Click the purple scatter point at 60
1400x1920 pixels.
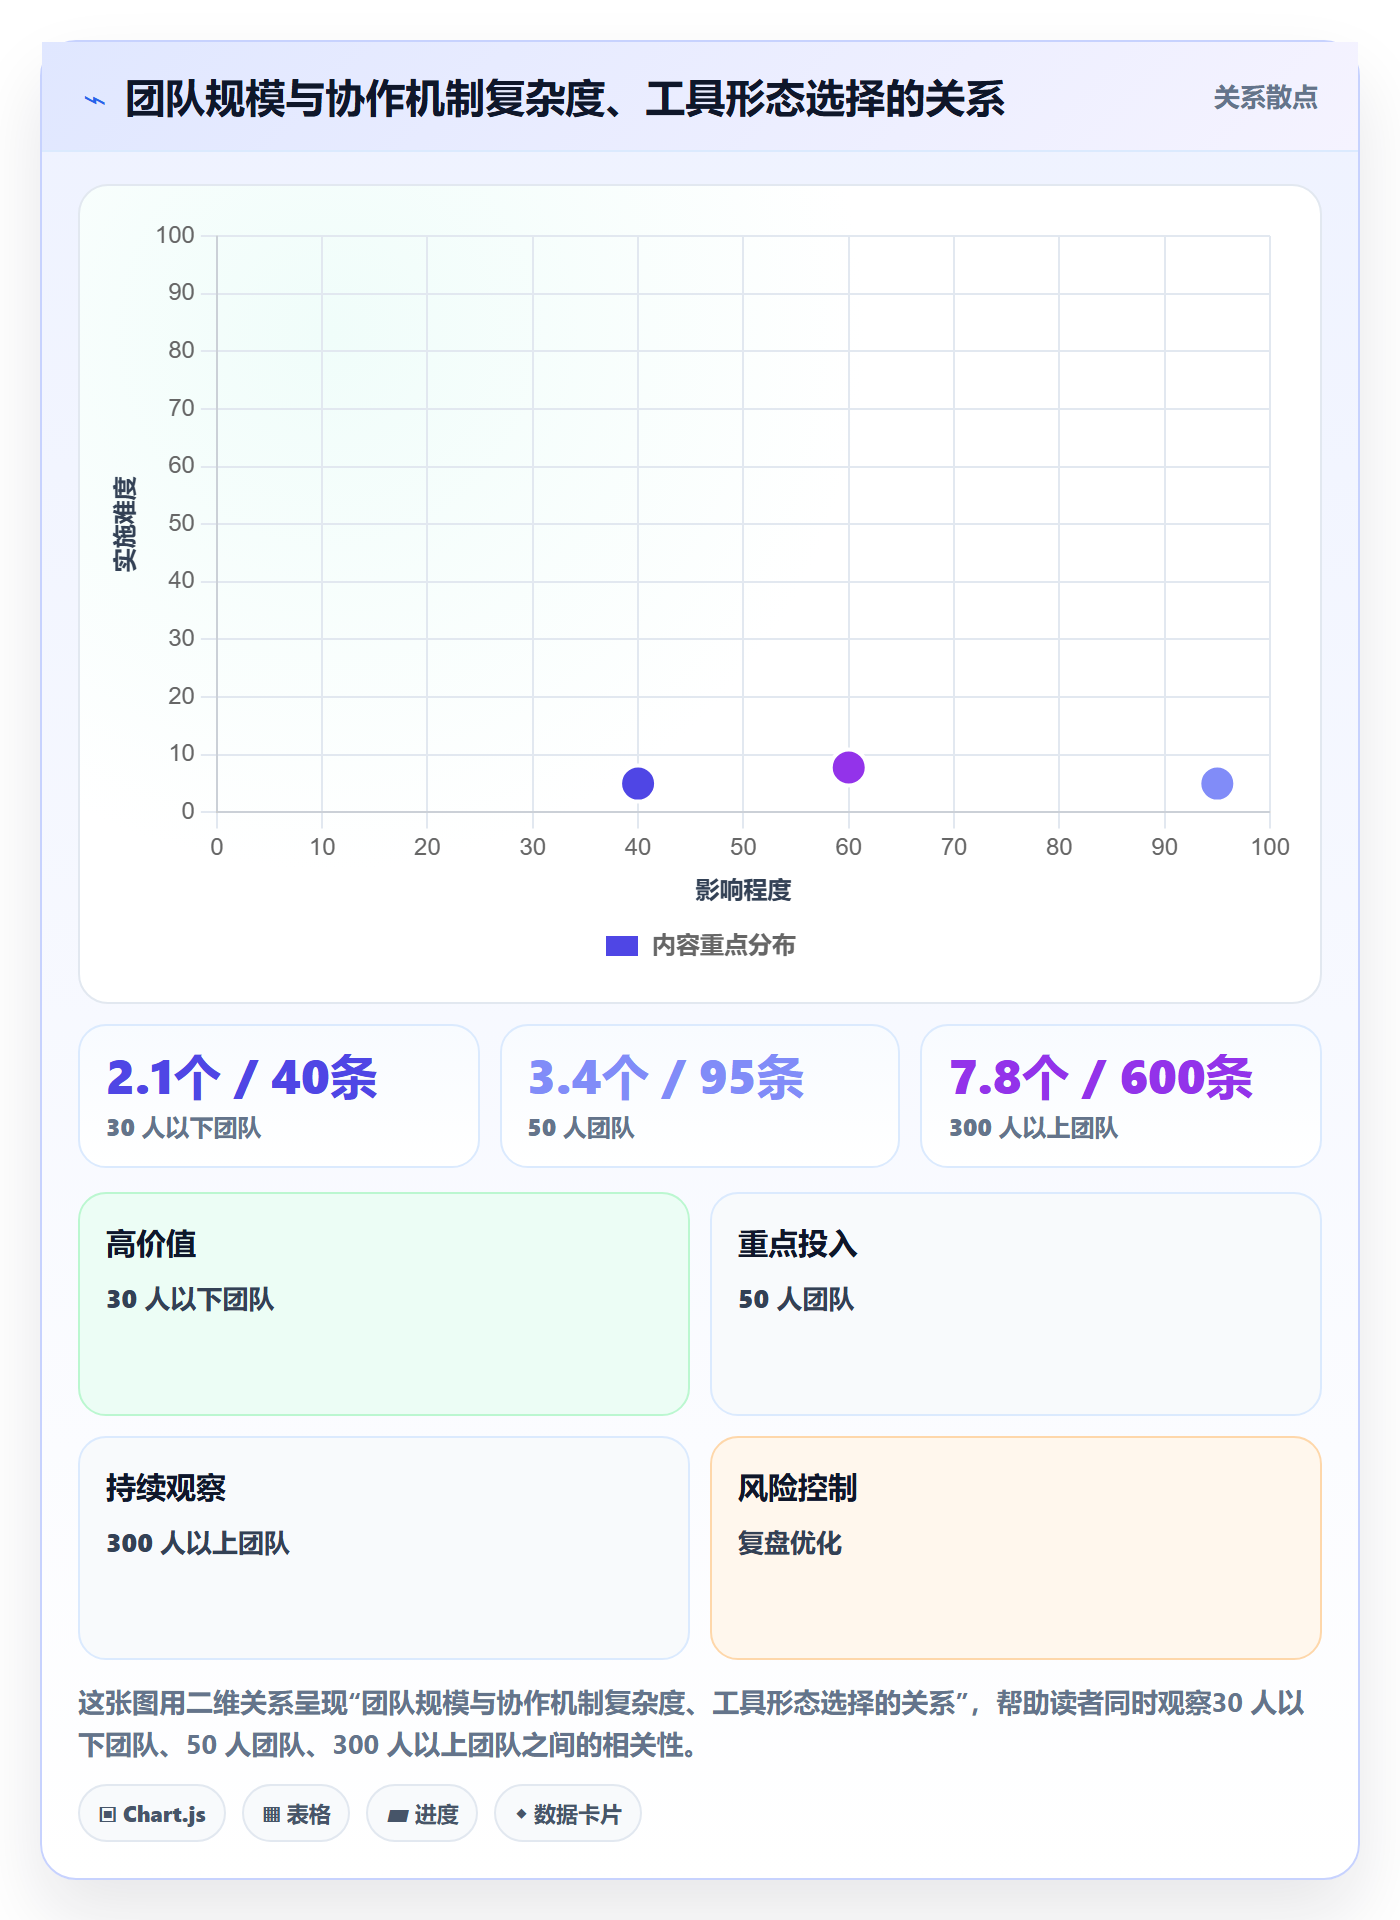coord(848,767)
